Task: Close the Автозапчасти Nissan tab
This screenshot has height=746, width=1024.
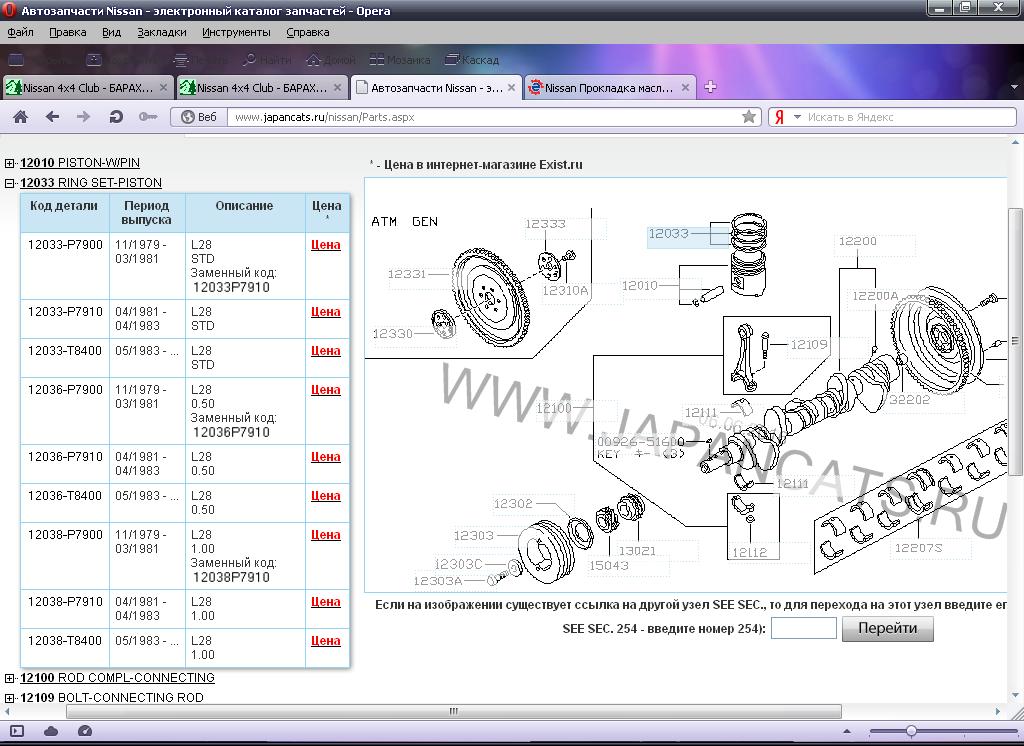Action: pyautogui.click(x=511, y=87)
